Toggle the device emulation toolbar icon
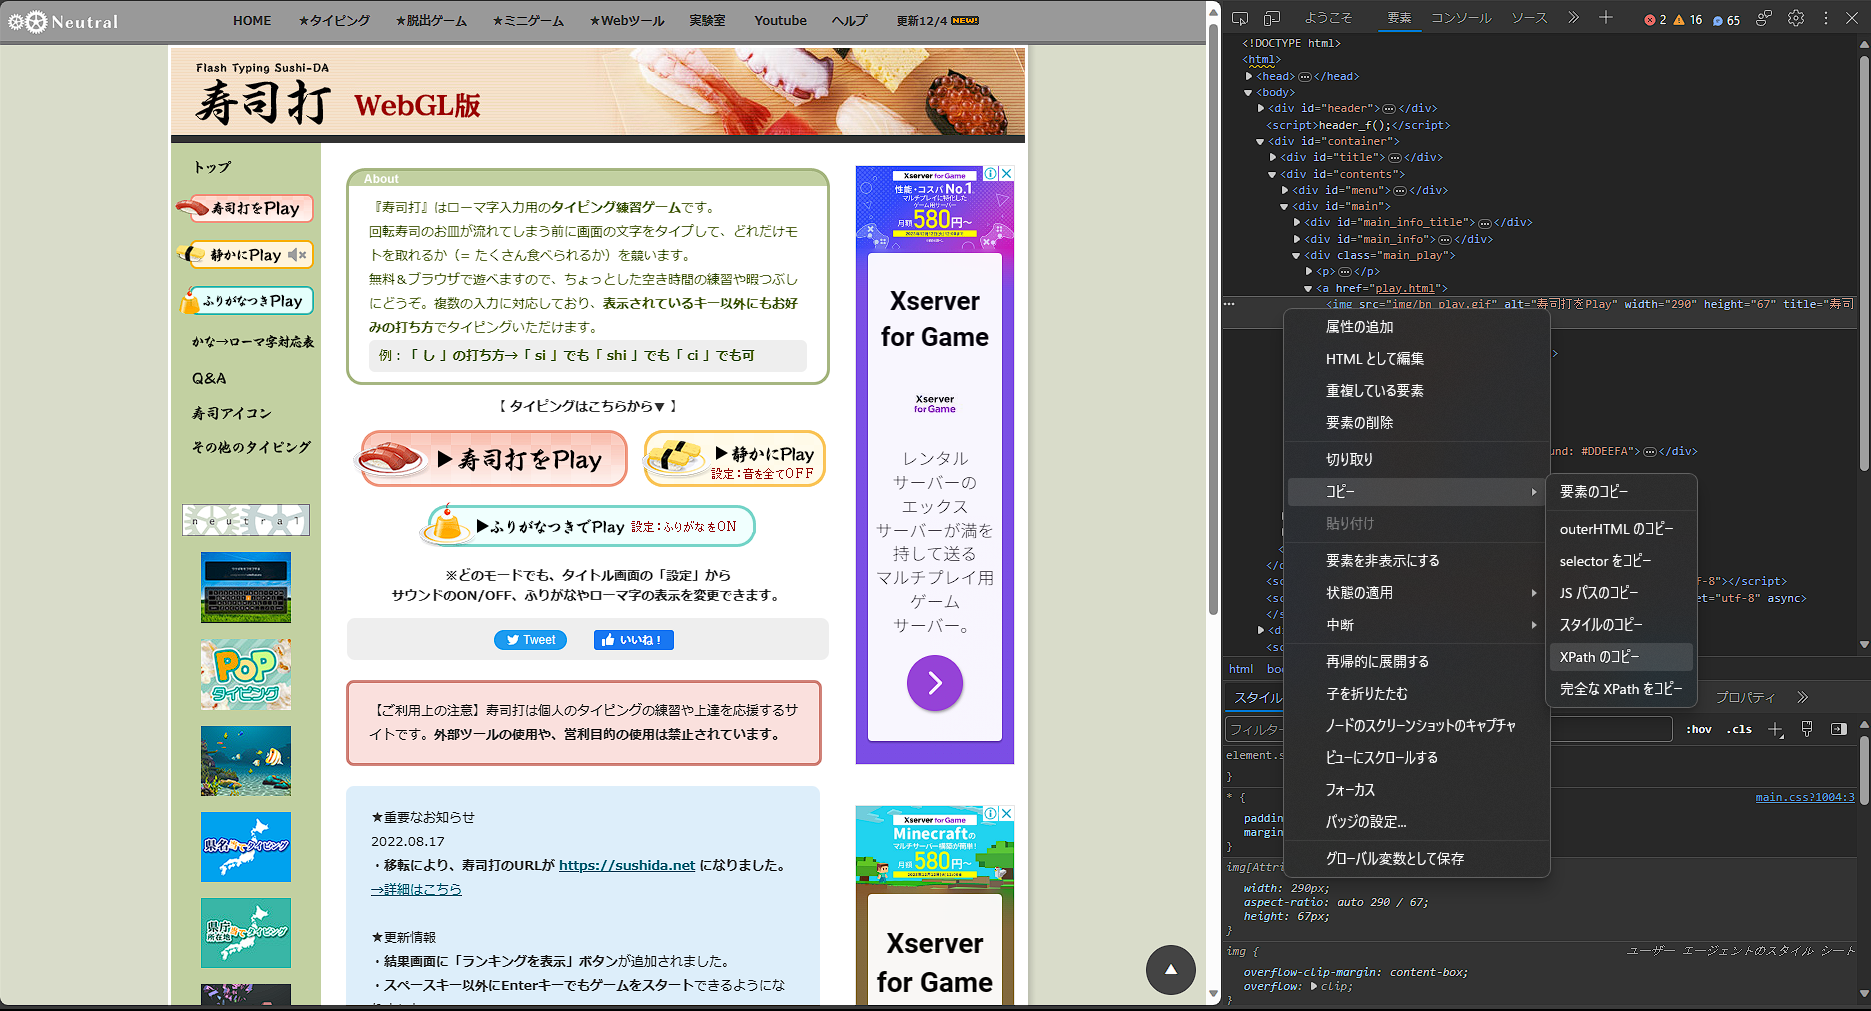This screenshot has height=1011, width=1871. [x=1270, y=17]
